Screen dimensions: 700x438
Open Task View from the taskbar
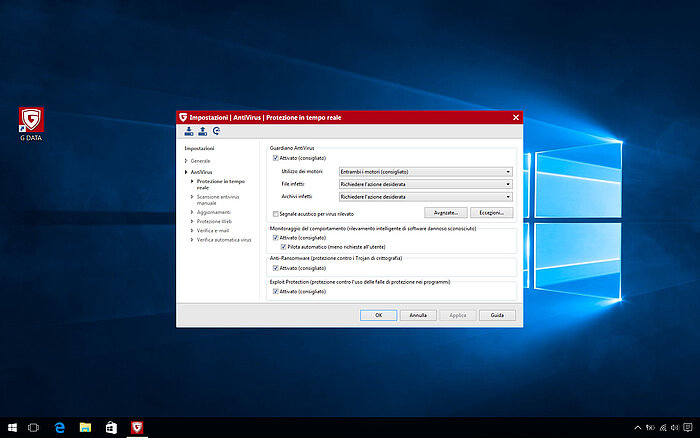click(x=33, y=427)
